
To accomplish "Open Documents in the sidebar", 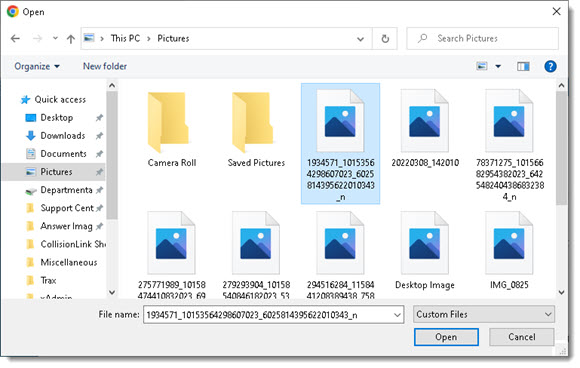I will 63,154.
